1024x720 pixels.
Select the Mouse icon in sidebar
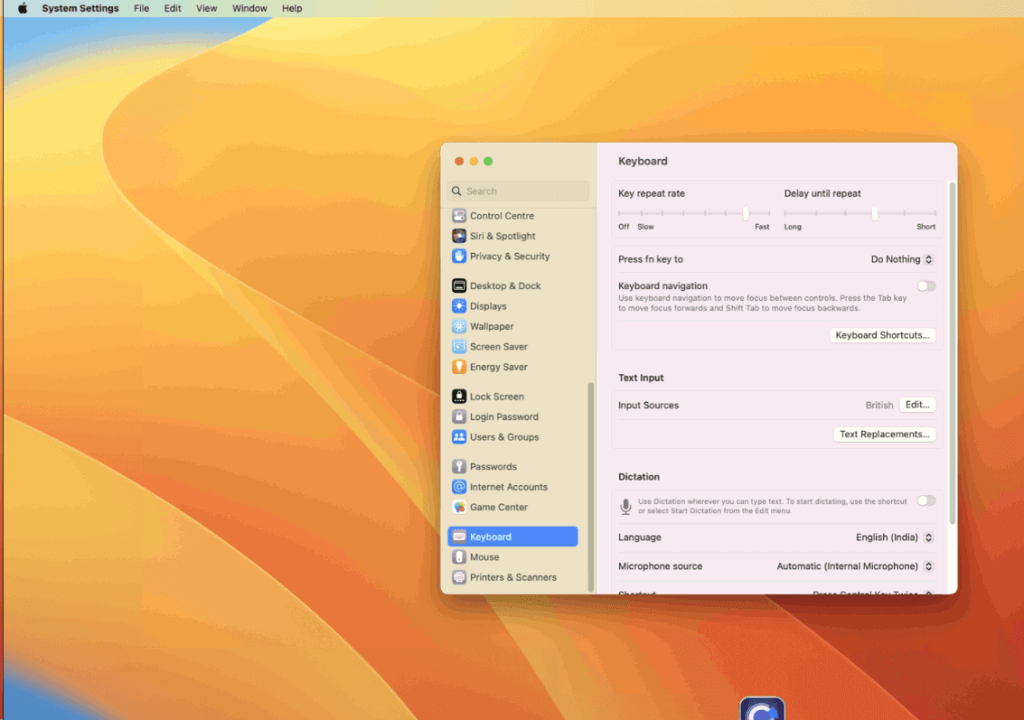(x=459, y=557)
